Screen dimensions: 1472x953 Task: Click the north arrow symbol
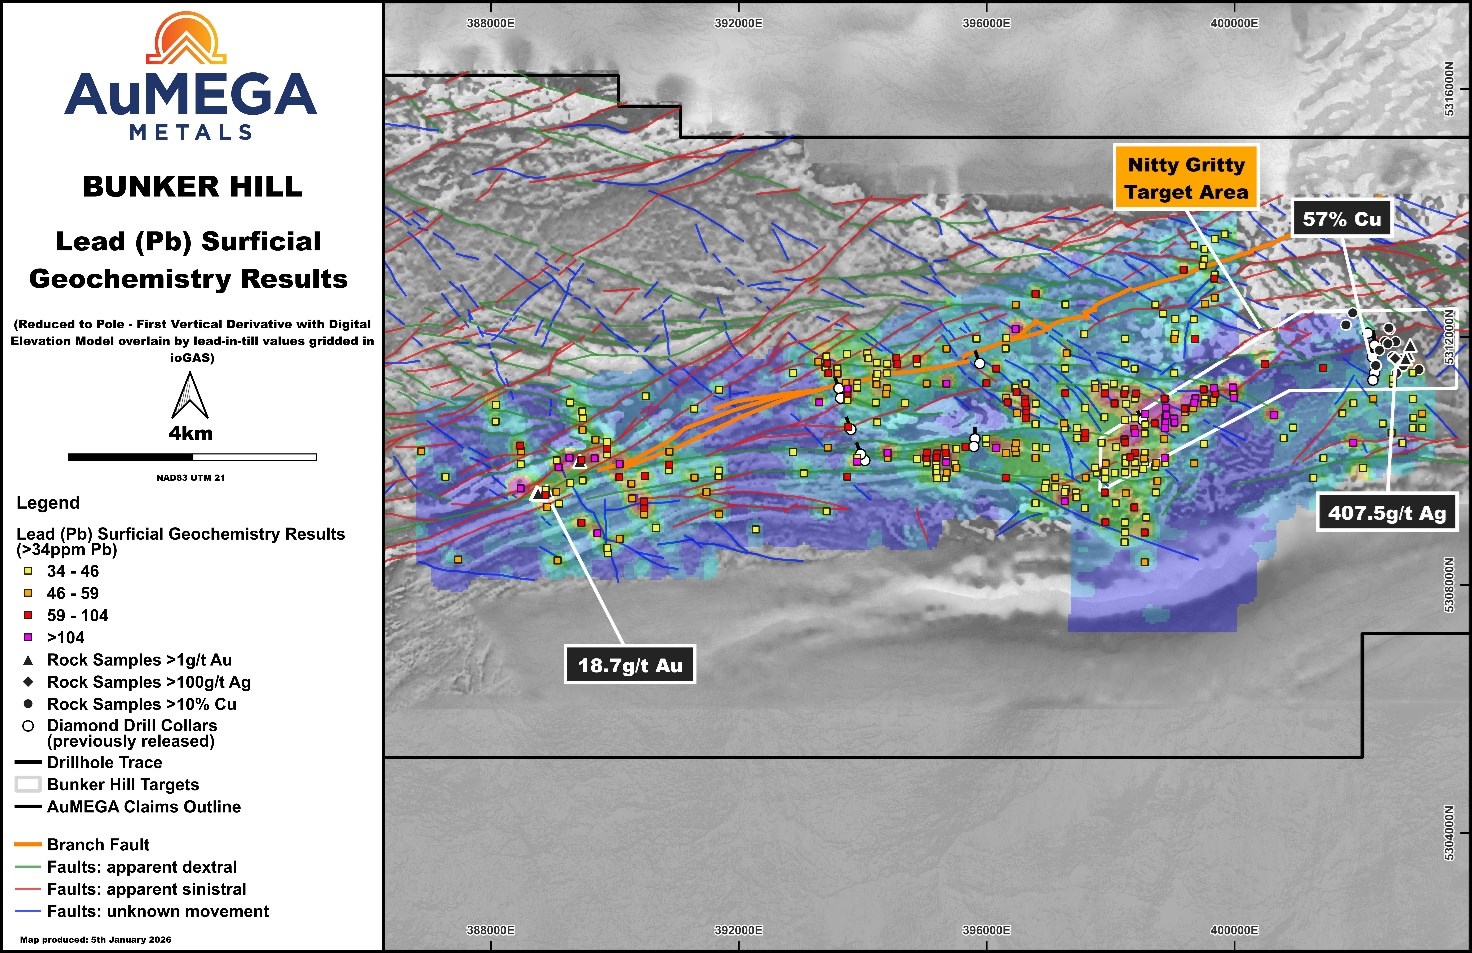(x=189, y=396)
